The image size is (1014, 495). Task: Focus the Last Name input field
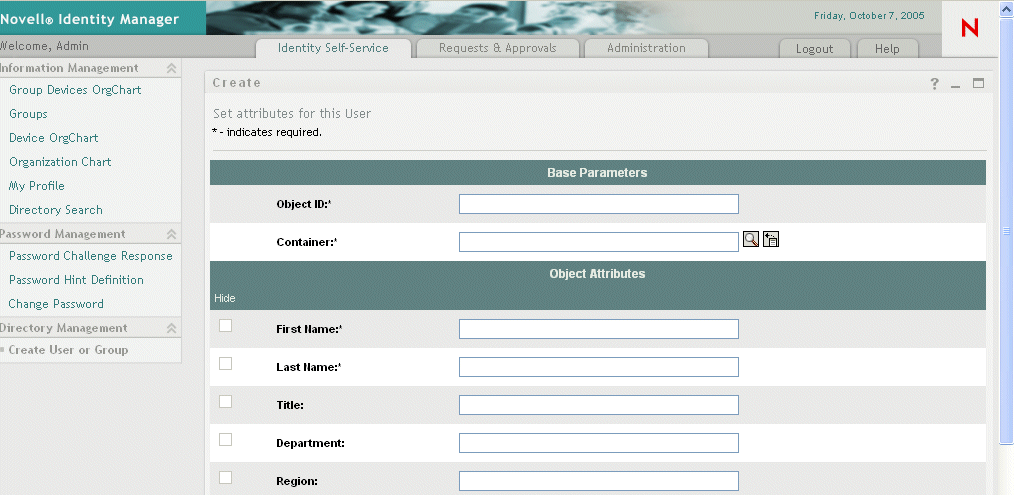pos(599,367)
